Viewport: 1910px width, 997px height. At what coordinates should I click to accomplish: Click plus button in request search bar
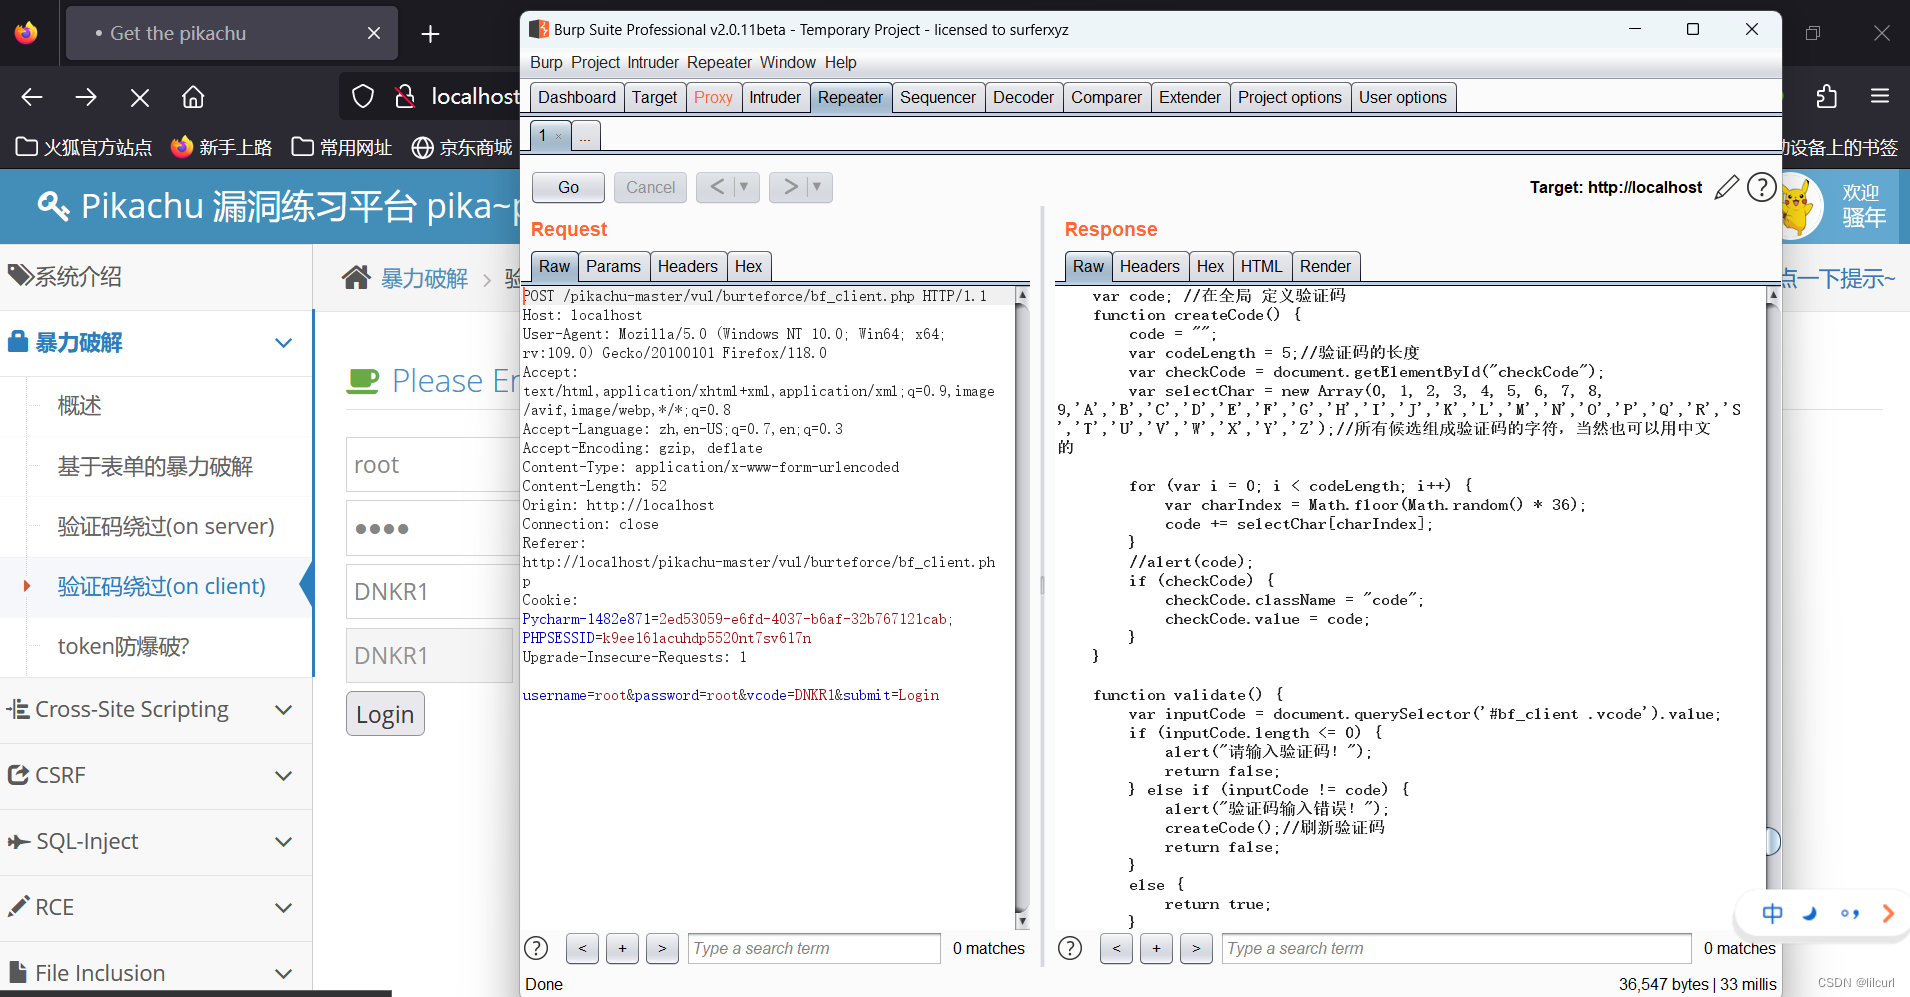(x=622, y=948)
